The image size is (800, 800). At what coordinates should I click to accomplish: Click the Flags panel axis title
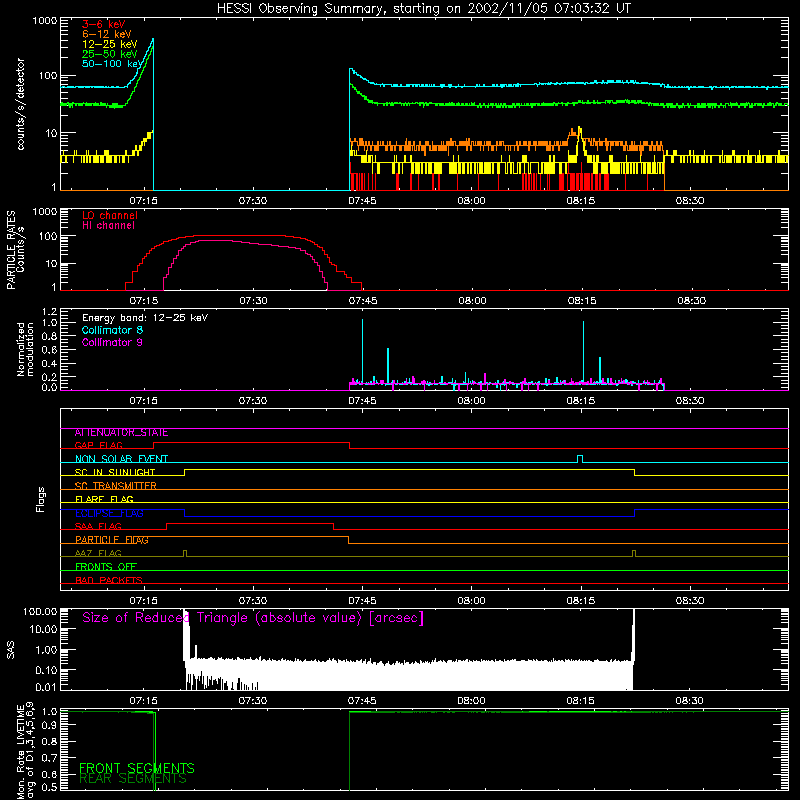point(41,499)
